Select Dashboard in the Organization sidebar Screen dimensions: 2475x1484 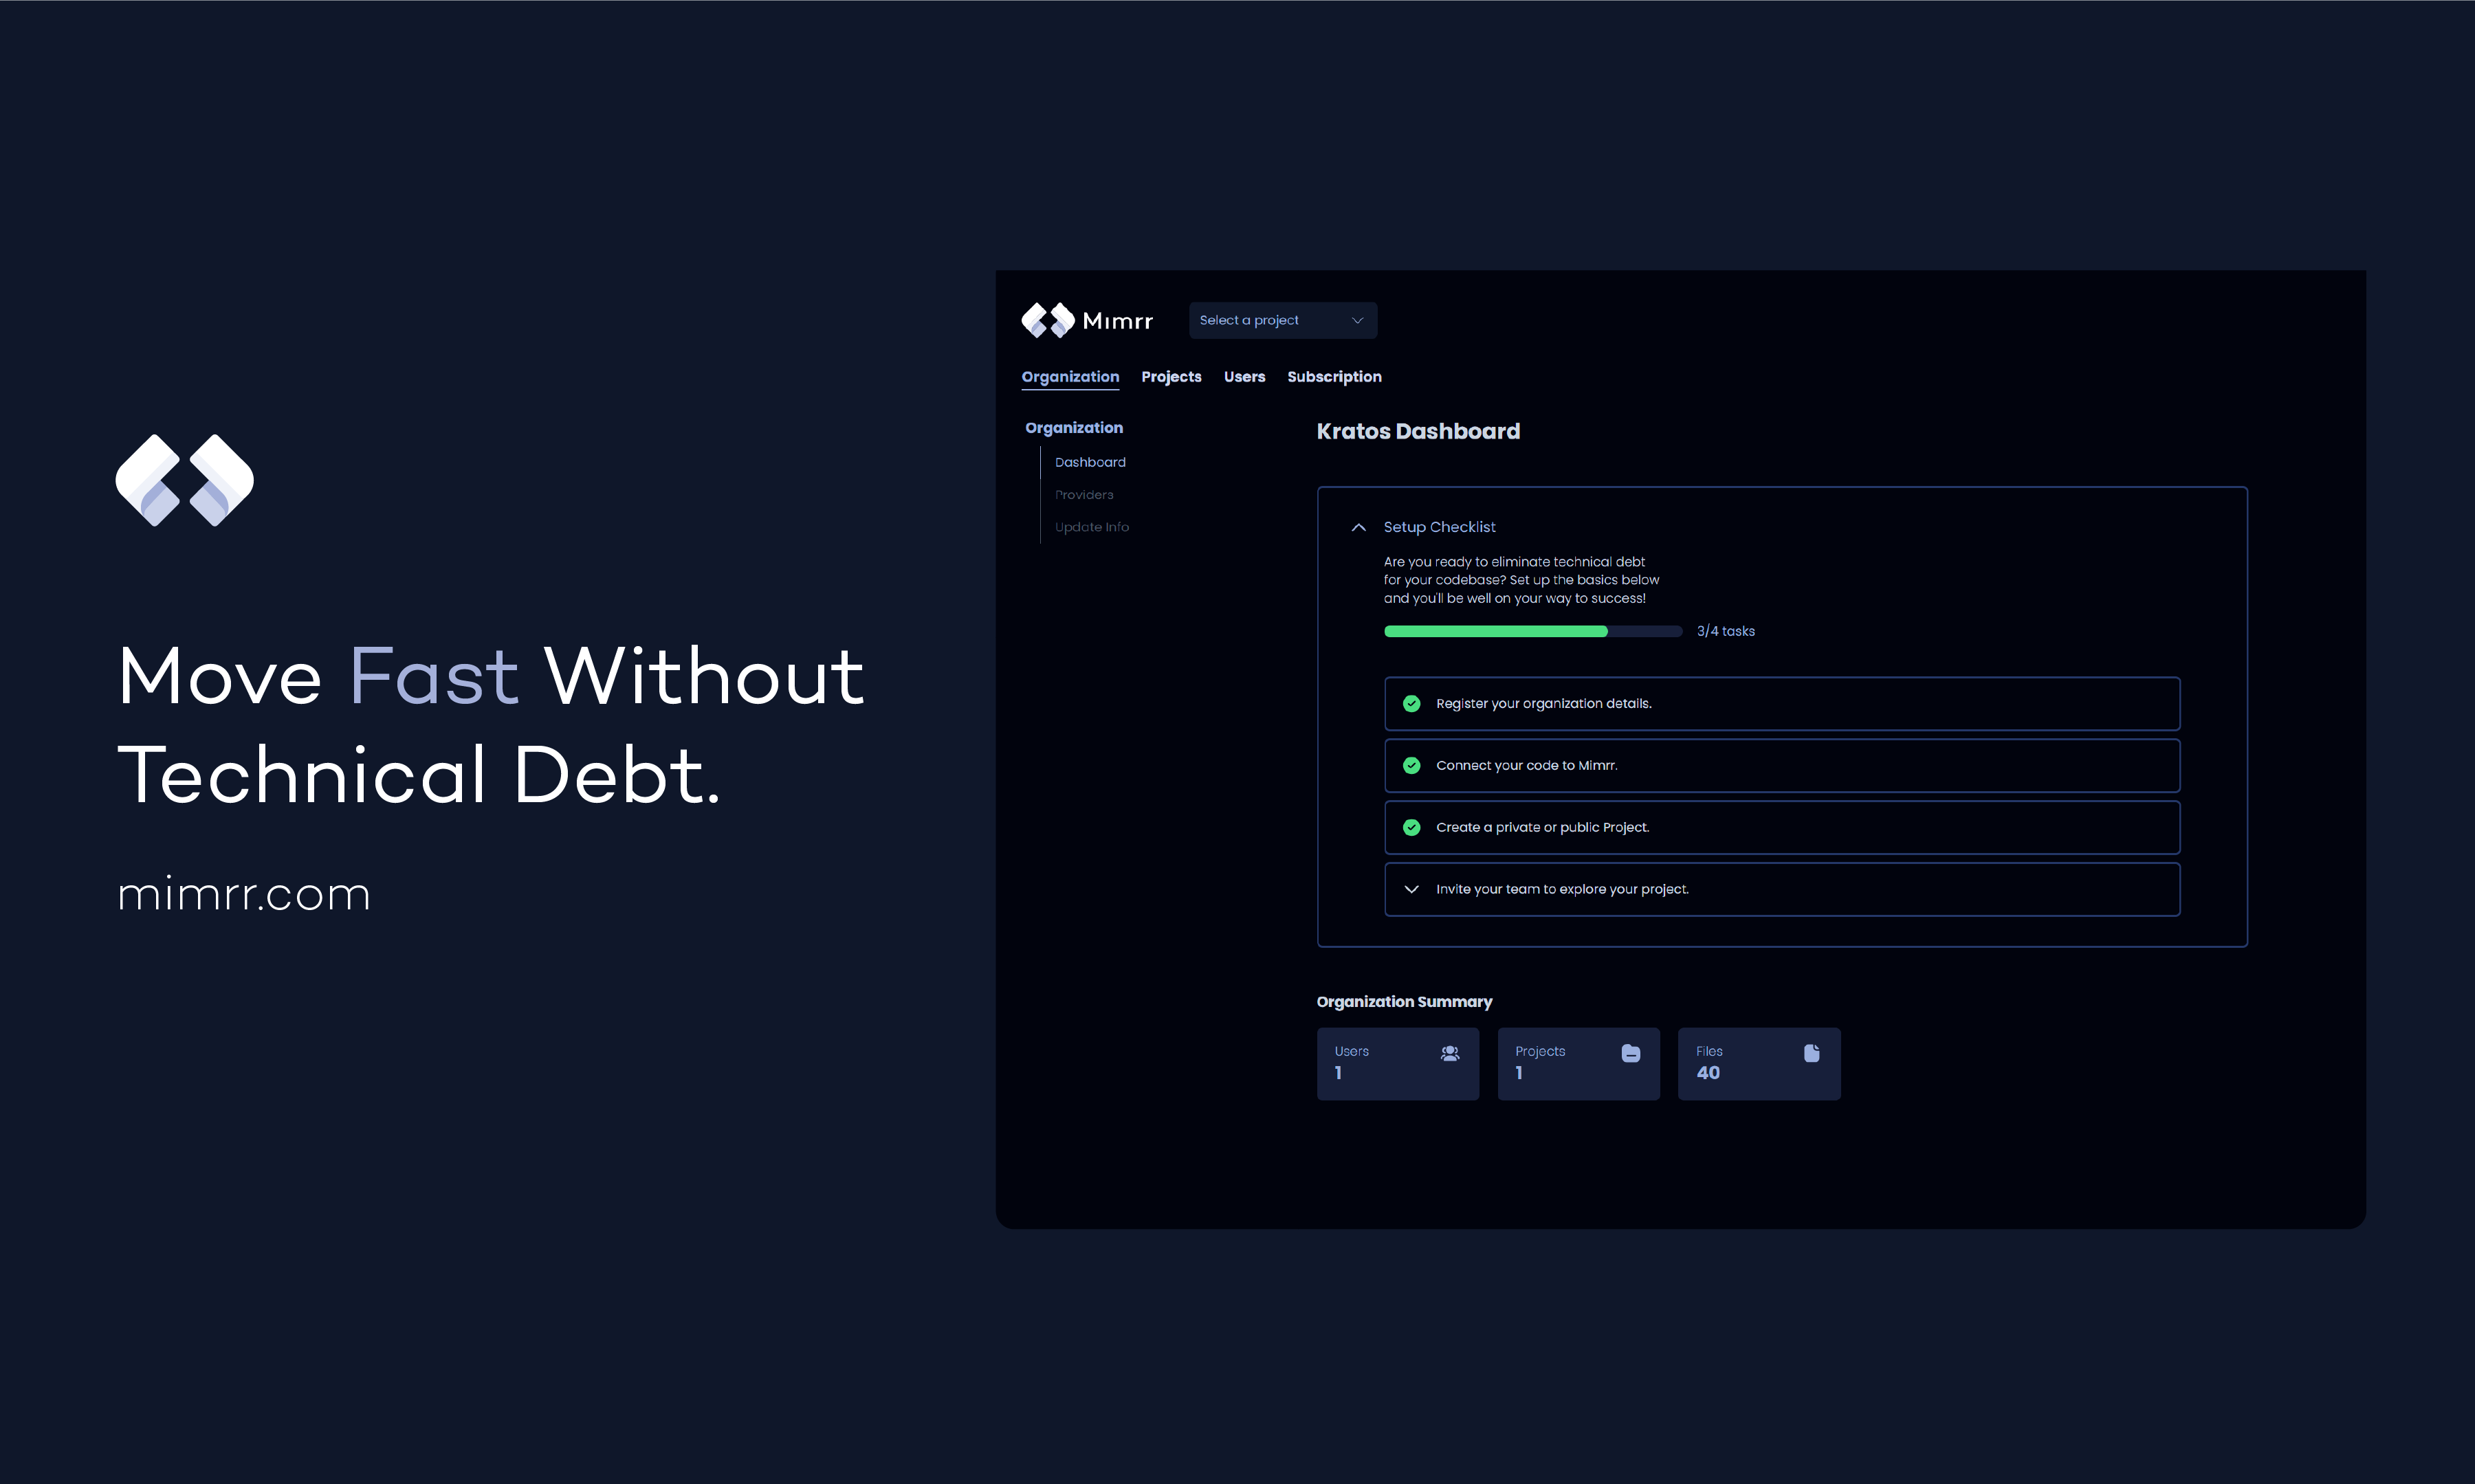pos(1090,462)
